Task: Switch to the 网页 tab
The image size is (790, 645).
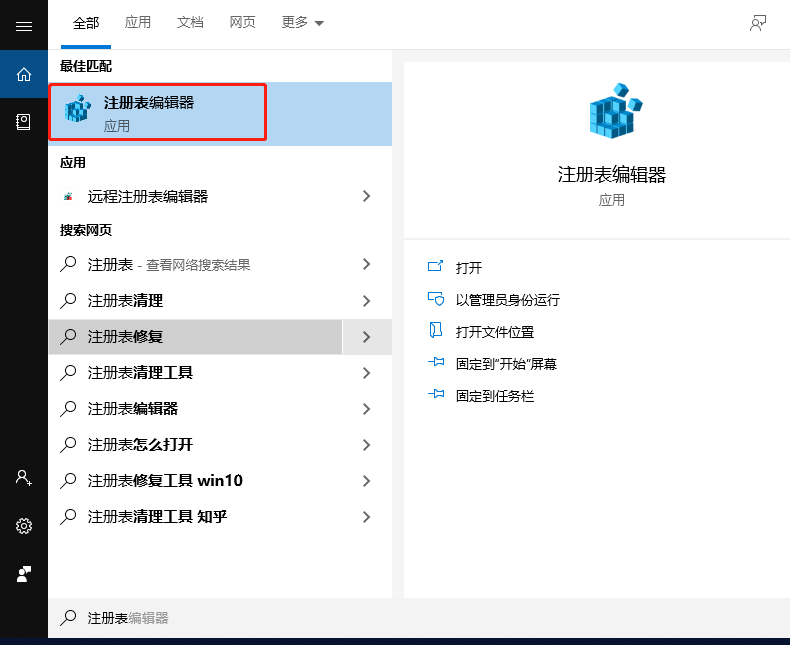Action: click(x=242, y=23)
